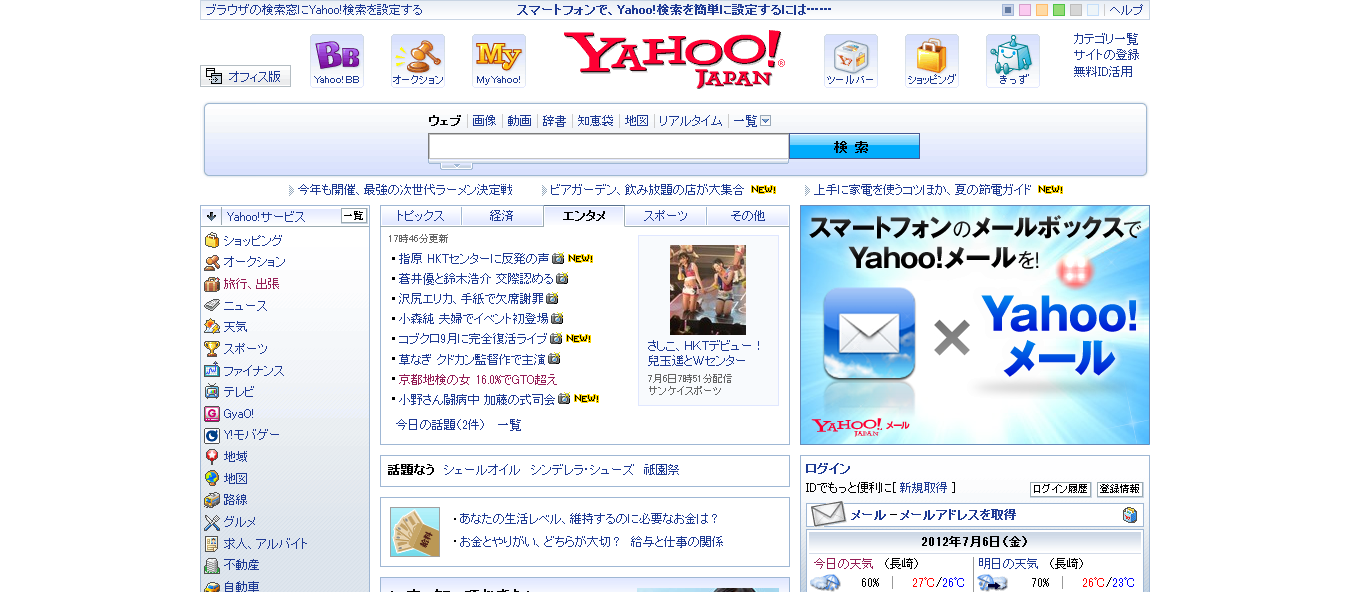Click inside the Yahoo search input field
The width and height of the screenshot is (1349, 592).
[x=609, y=147]
